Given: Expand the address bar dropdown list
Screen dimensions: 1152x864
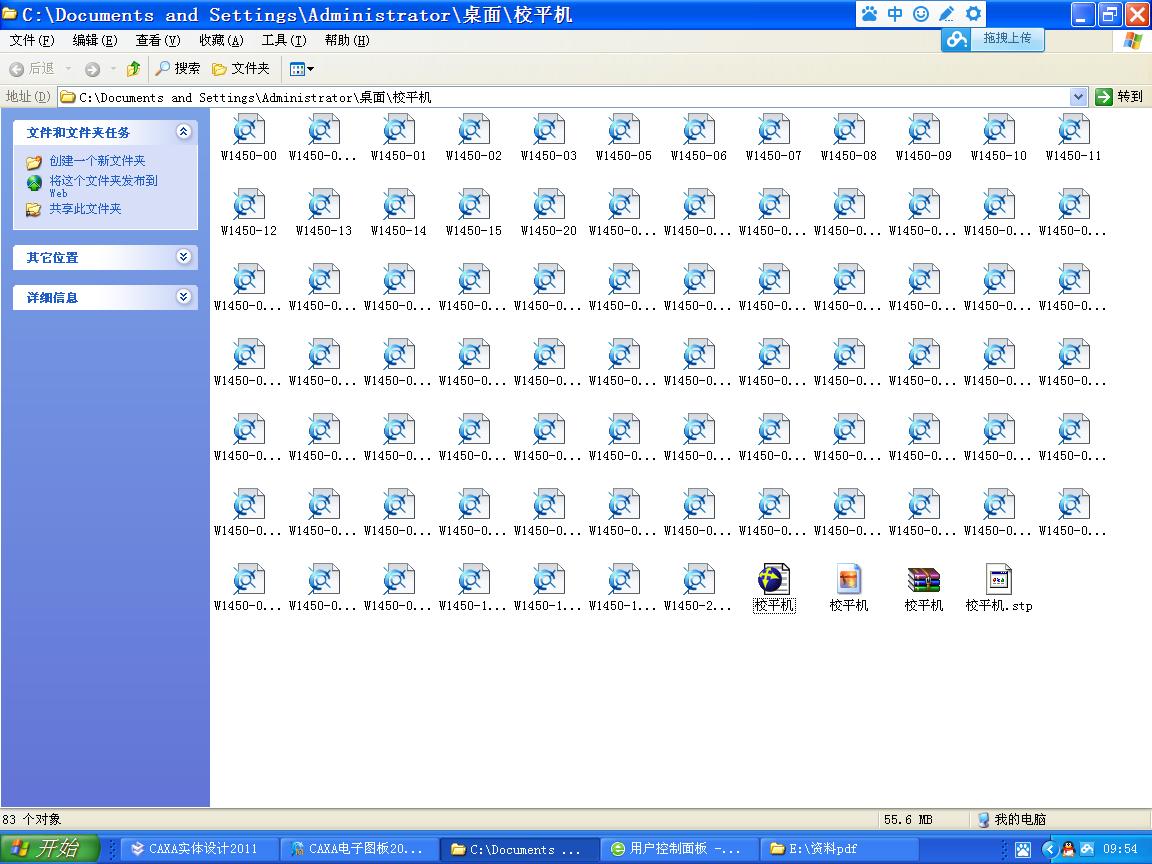Looking at the screenshot, I should tap(1078, 97).
